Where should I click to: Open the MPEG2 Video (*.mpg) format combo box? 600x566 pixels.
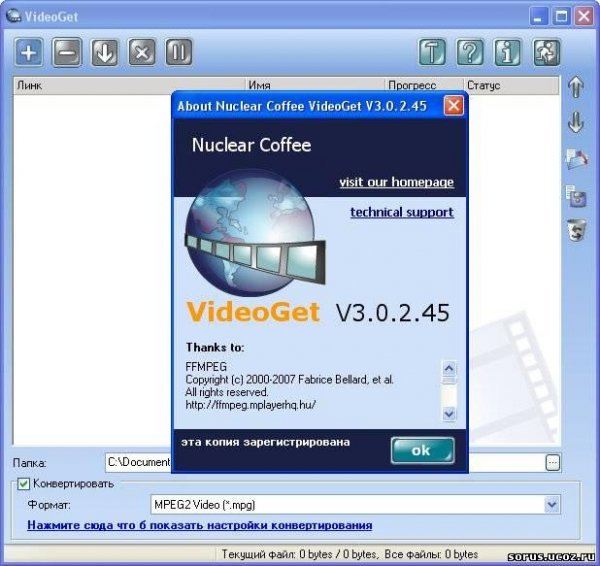point(355,505)
